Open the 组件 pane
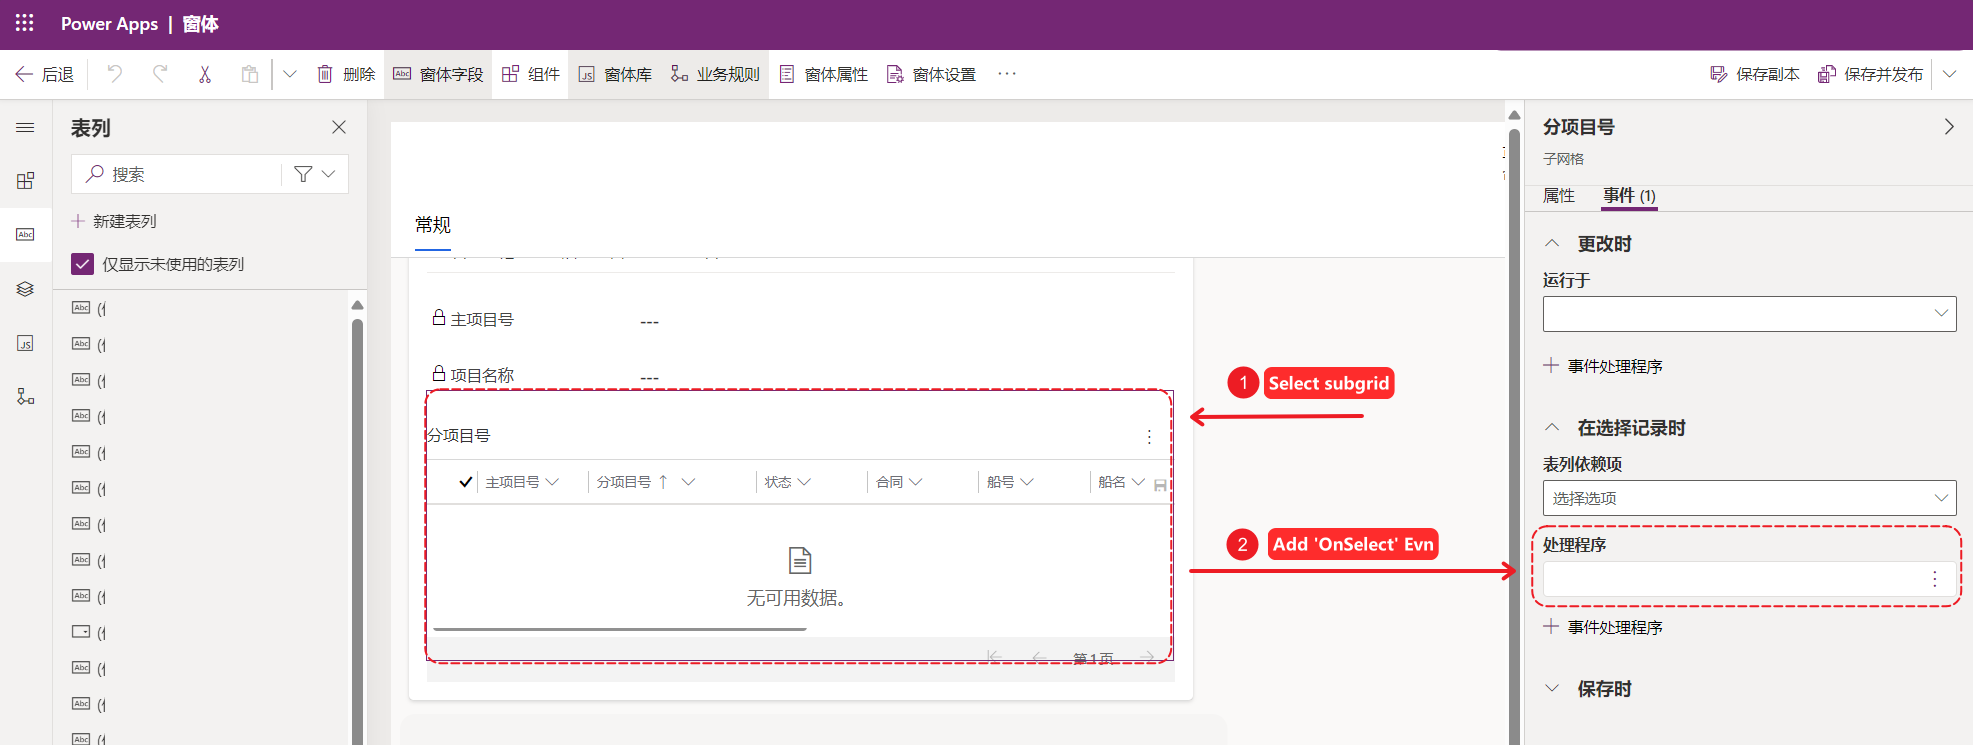Image resolution: width=1973 pixels, height=745 pixels. [x=530, y=74]
